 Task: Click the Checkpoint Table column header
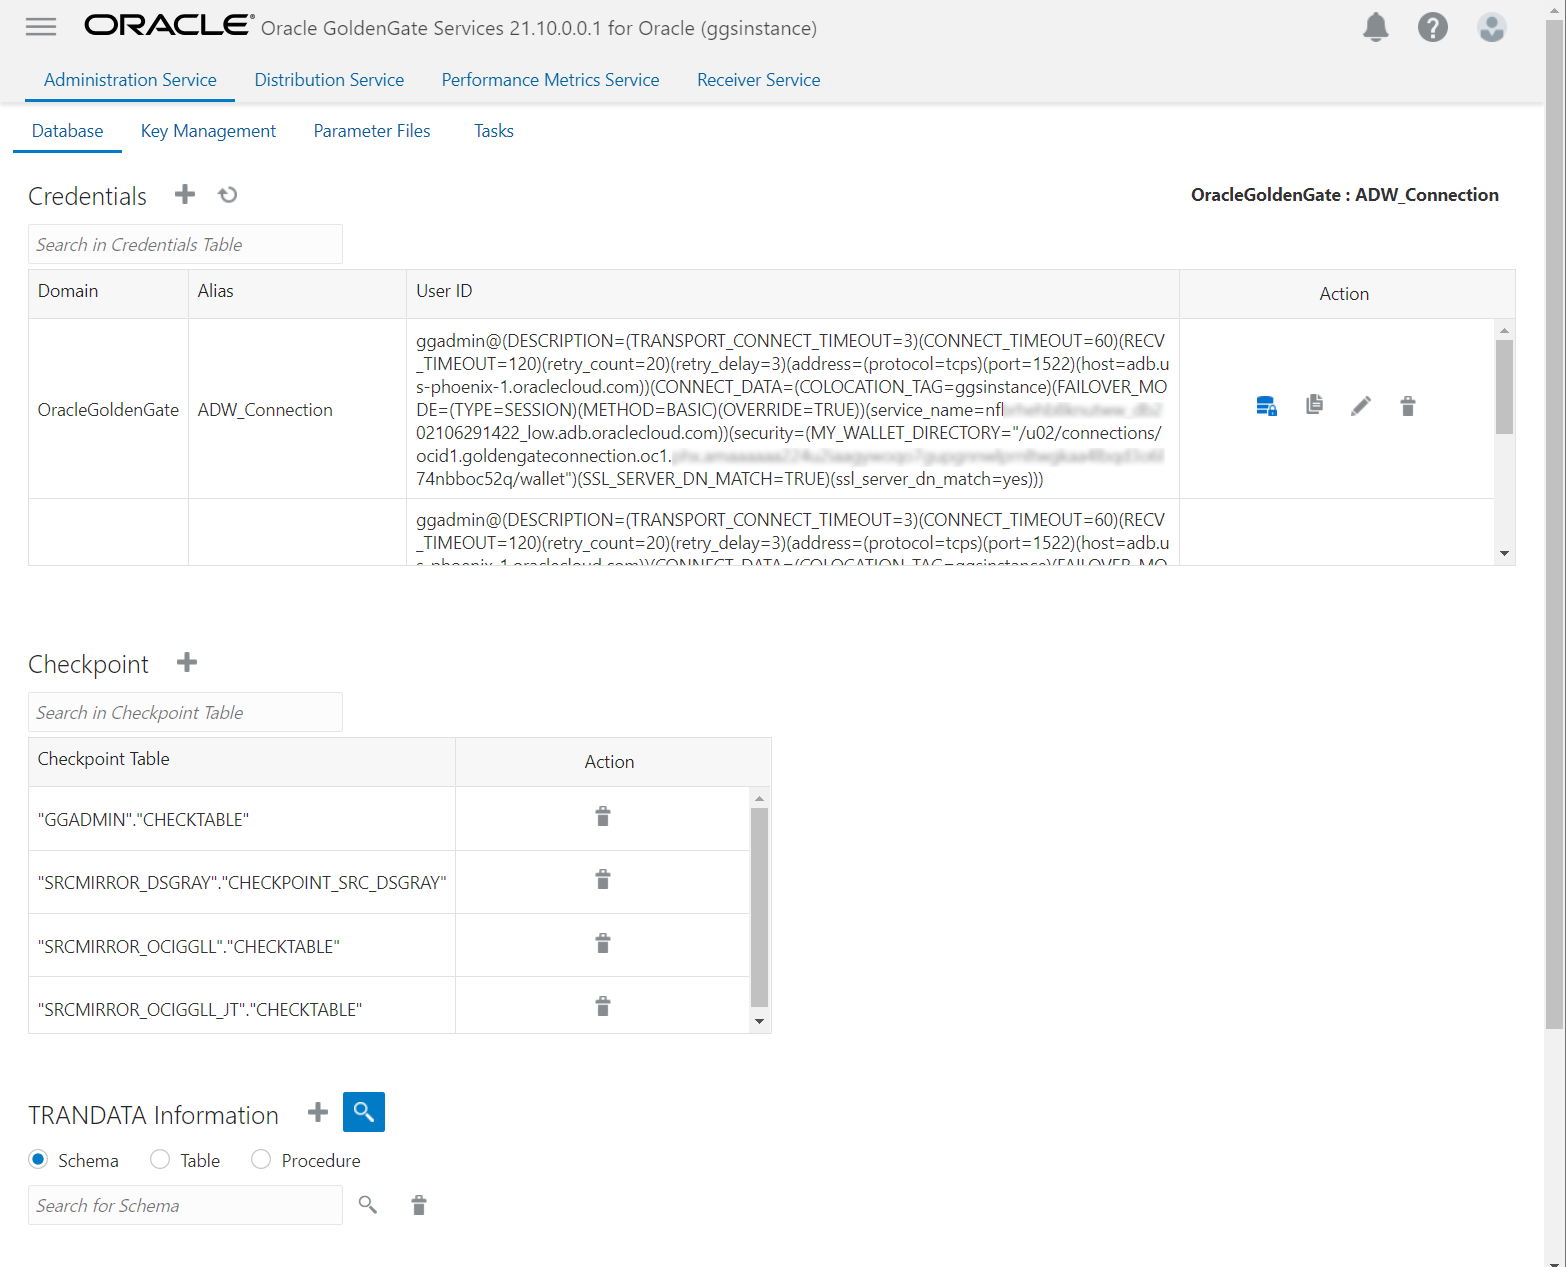point(242,761)
